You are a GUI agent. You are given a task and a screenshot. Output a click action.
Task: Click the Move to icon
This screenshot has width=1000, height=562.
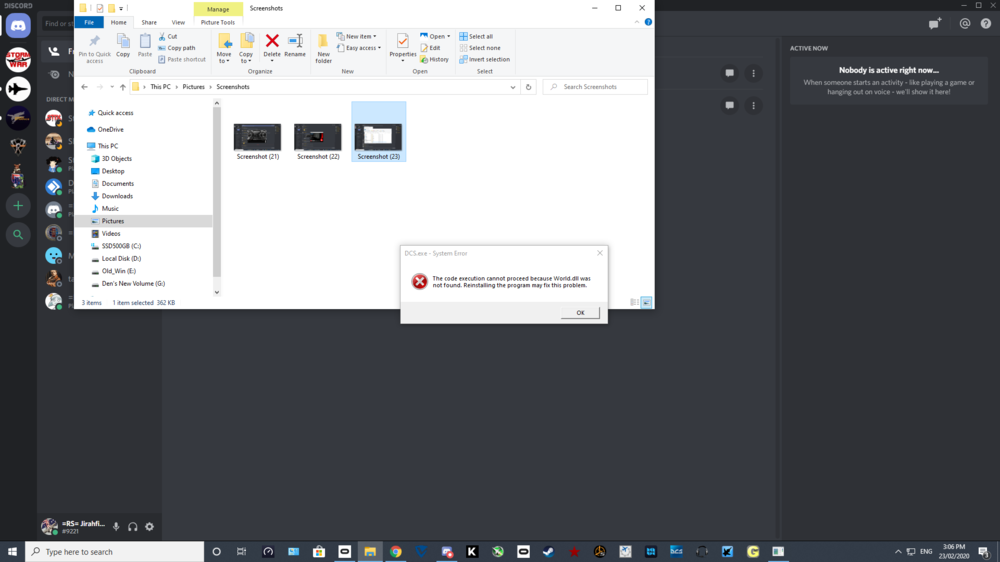coord(224,48)
